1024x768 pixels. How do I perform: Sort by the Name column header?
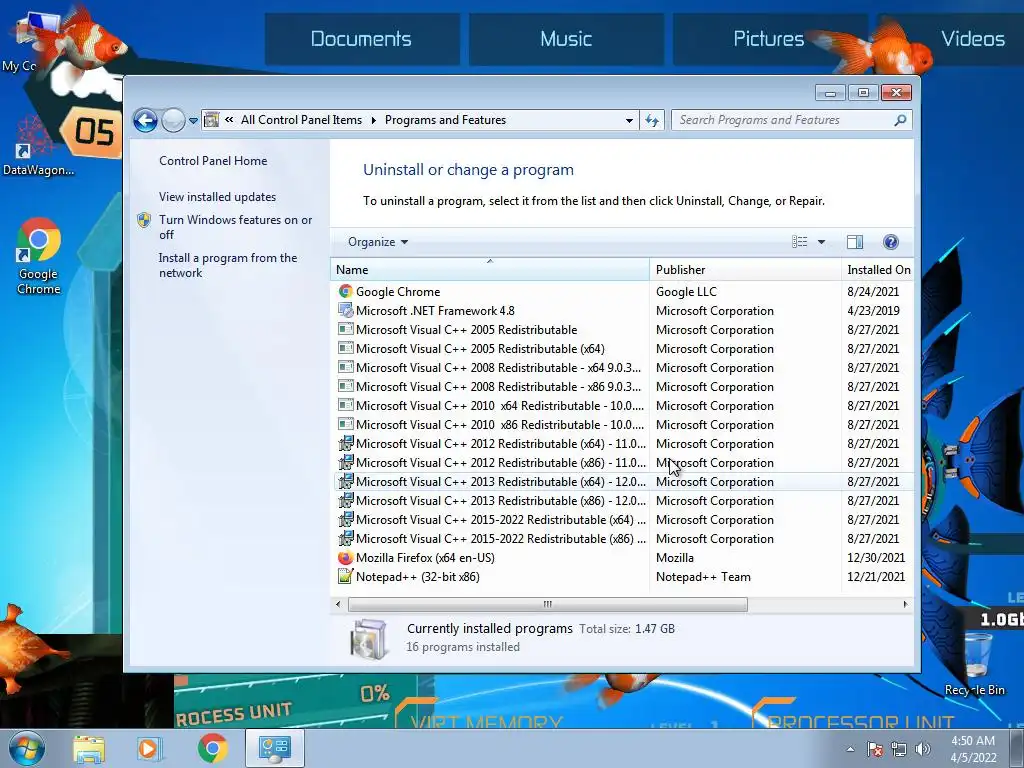[x=489, y=270]
